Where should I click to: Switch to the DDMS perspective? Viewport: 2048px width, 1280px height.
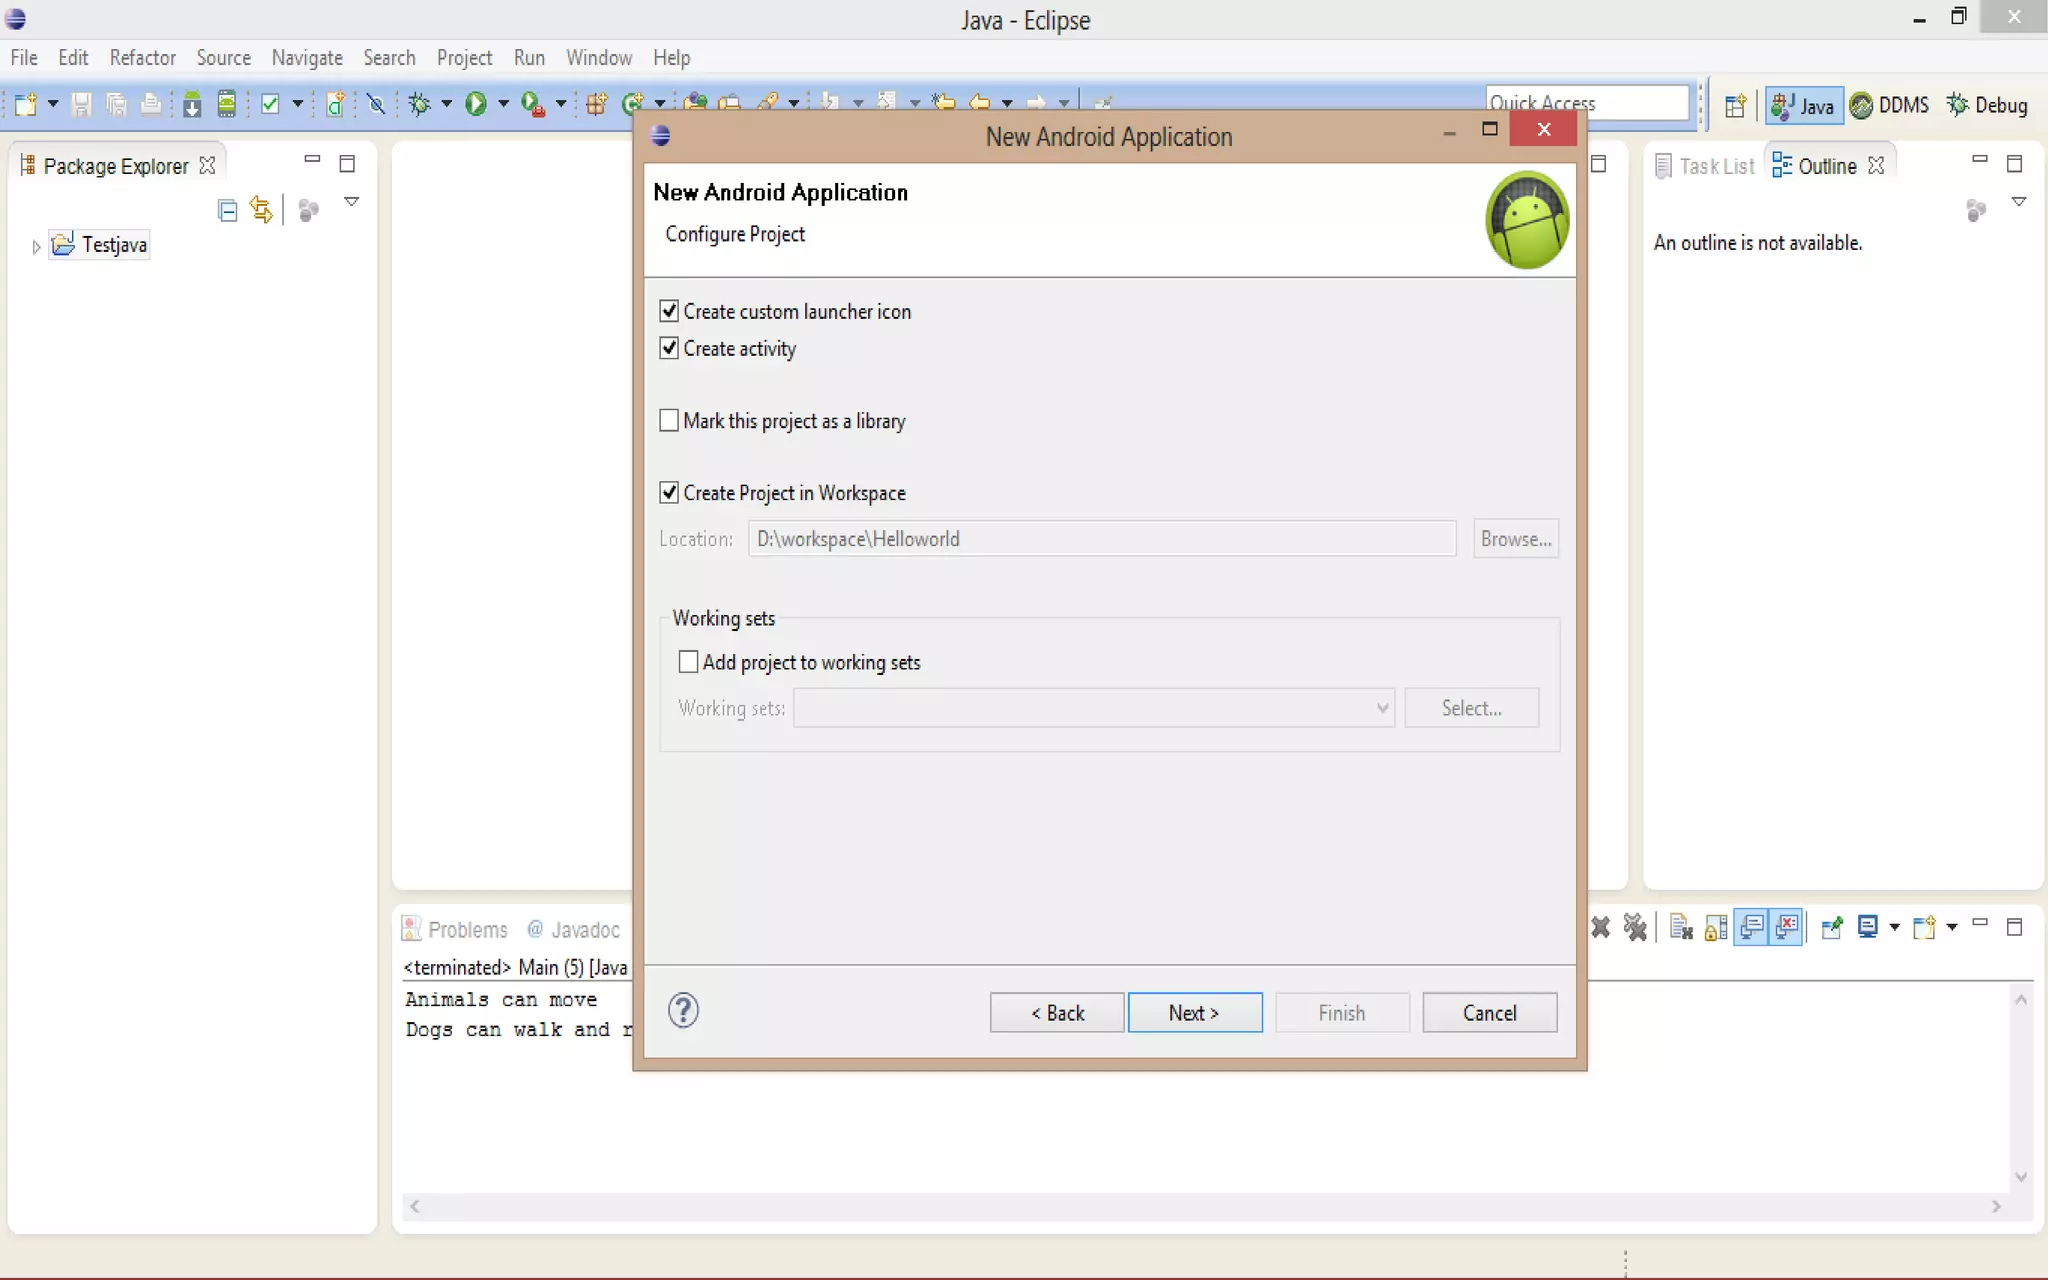[x=1889, y=106]
